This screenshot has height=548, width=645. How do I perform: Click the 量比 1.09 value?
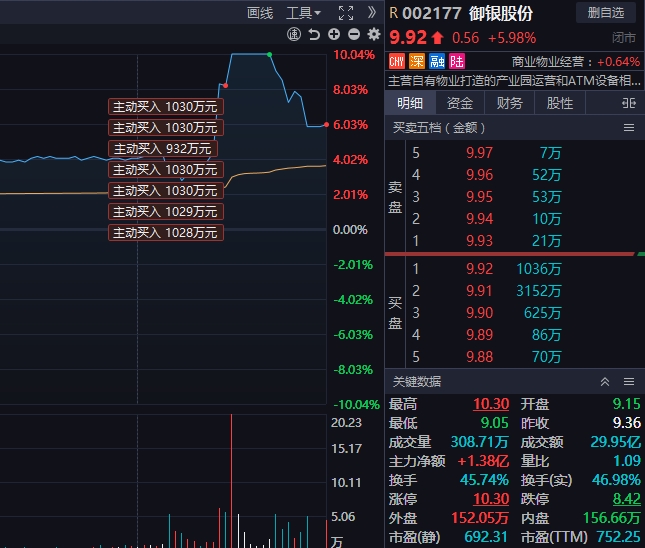click(x=627, y=461)
